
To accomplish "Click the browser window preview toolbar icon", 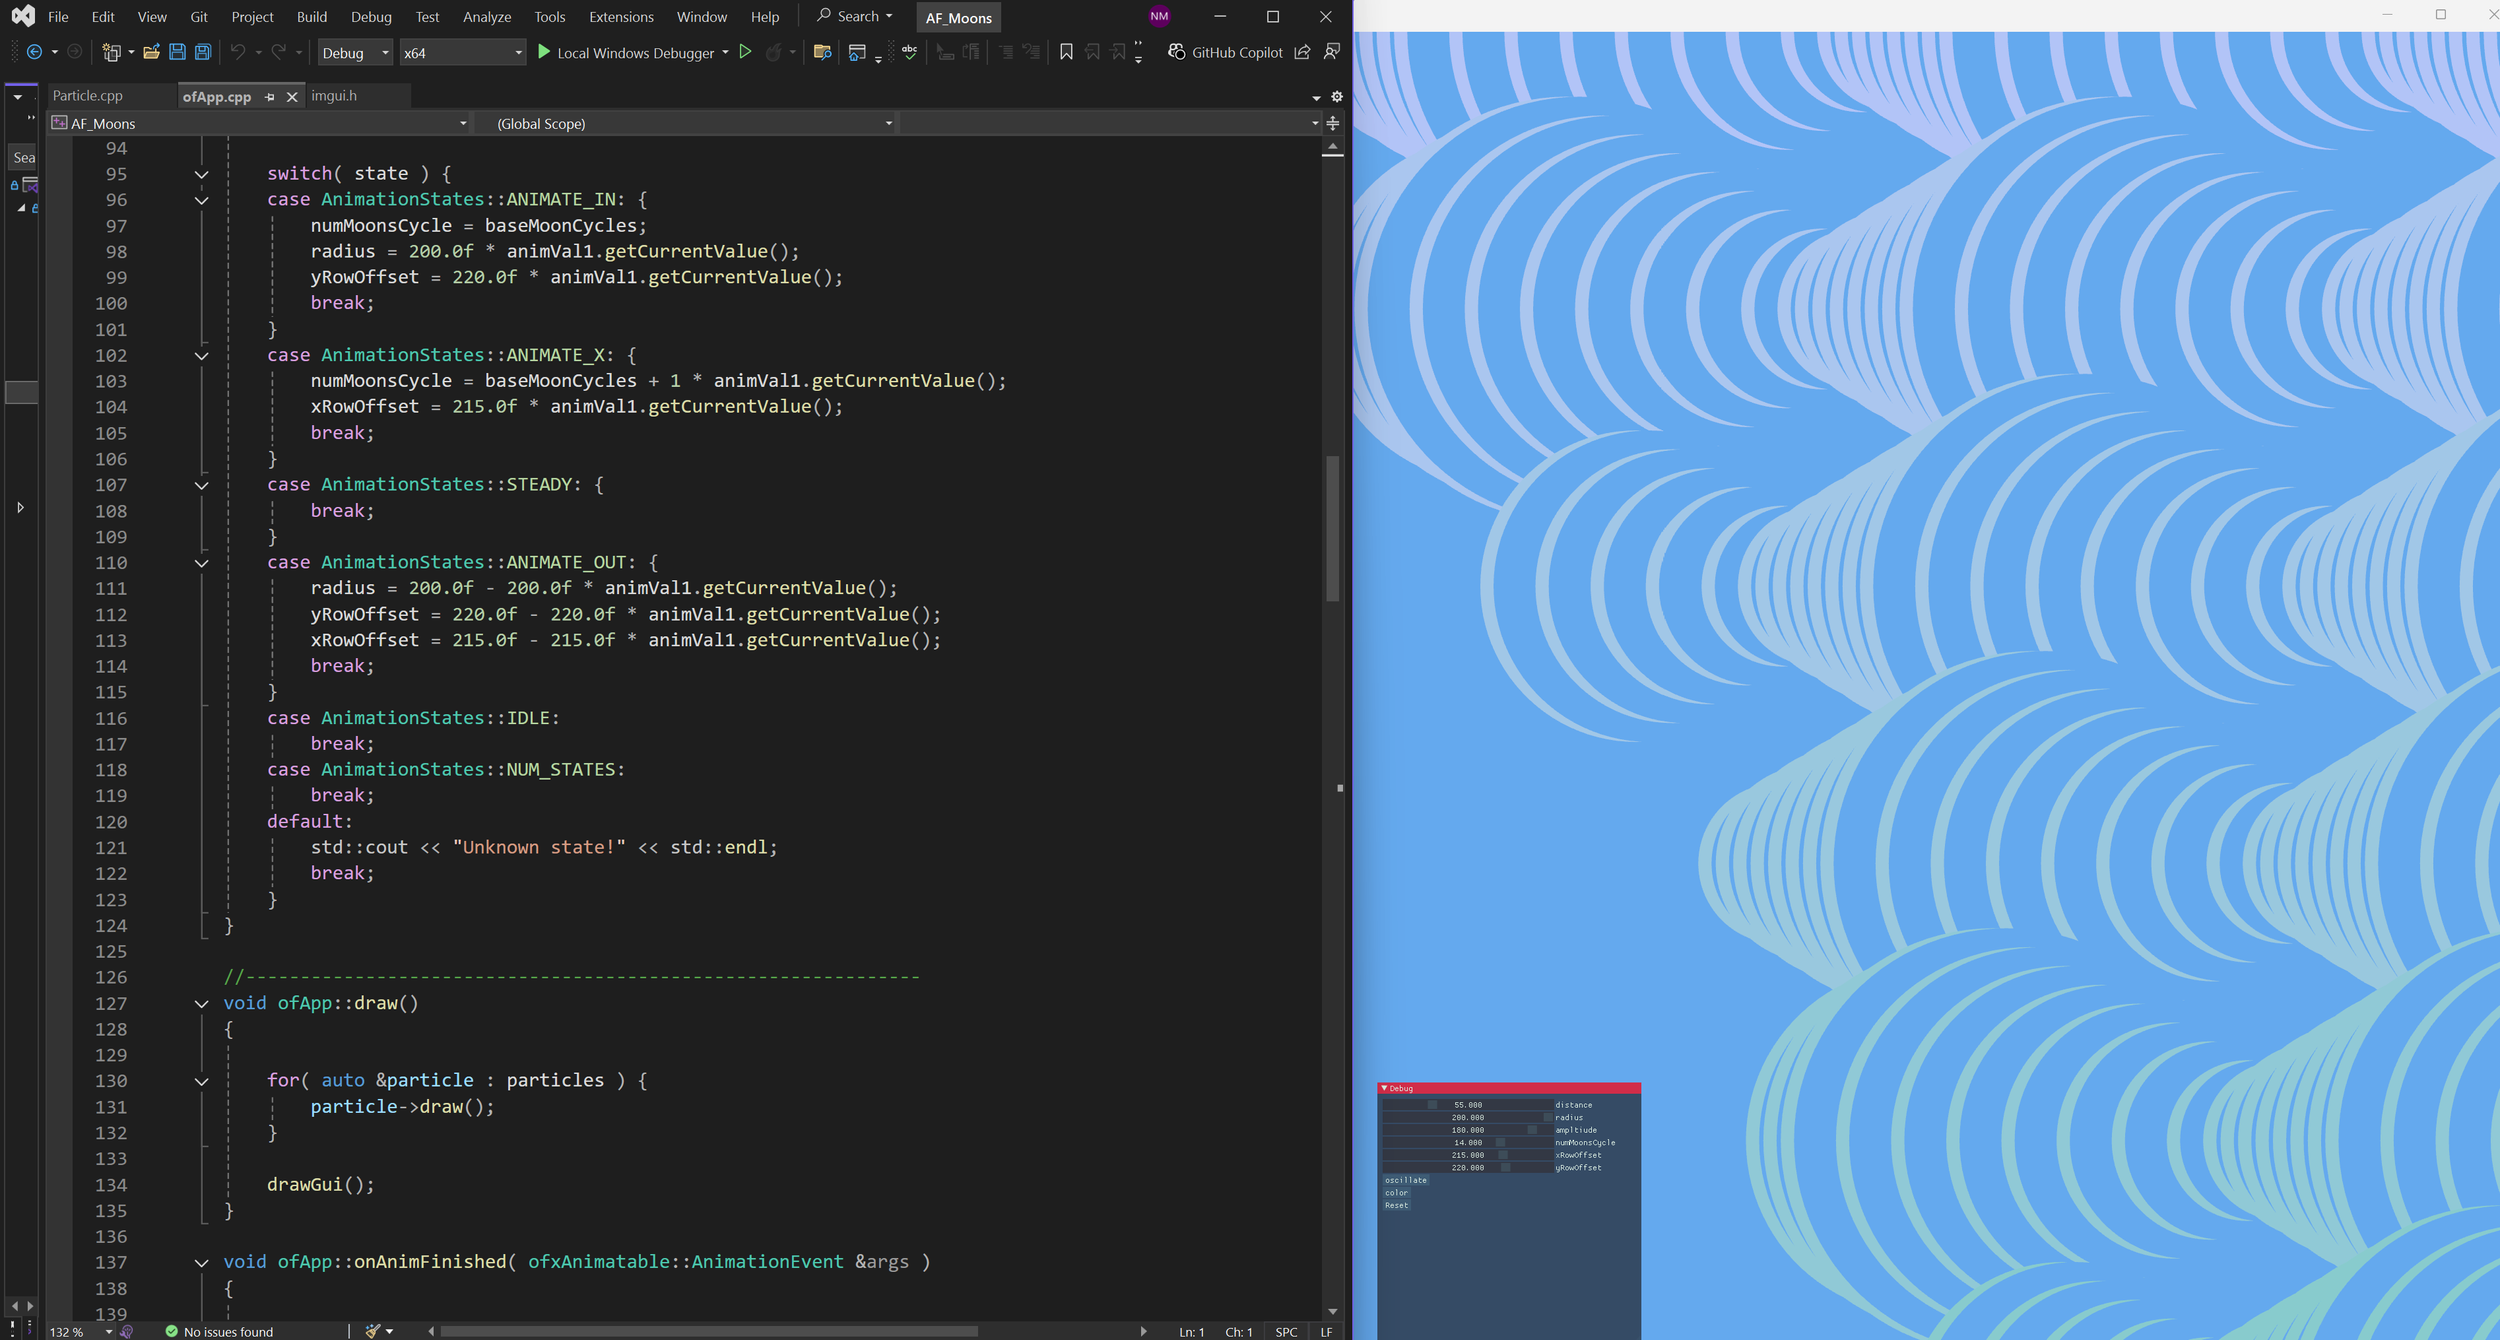I will coord(857,52).
